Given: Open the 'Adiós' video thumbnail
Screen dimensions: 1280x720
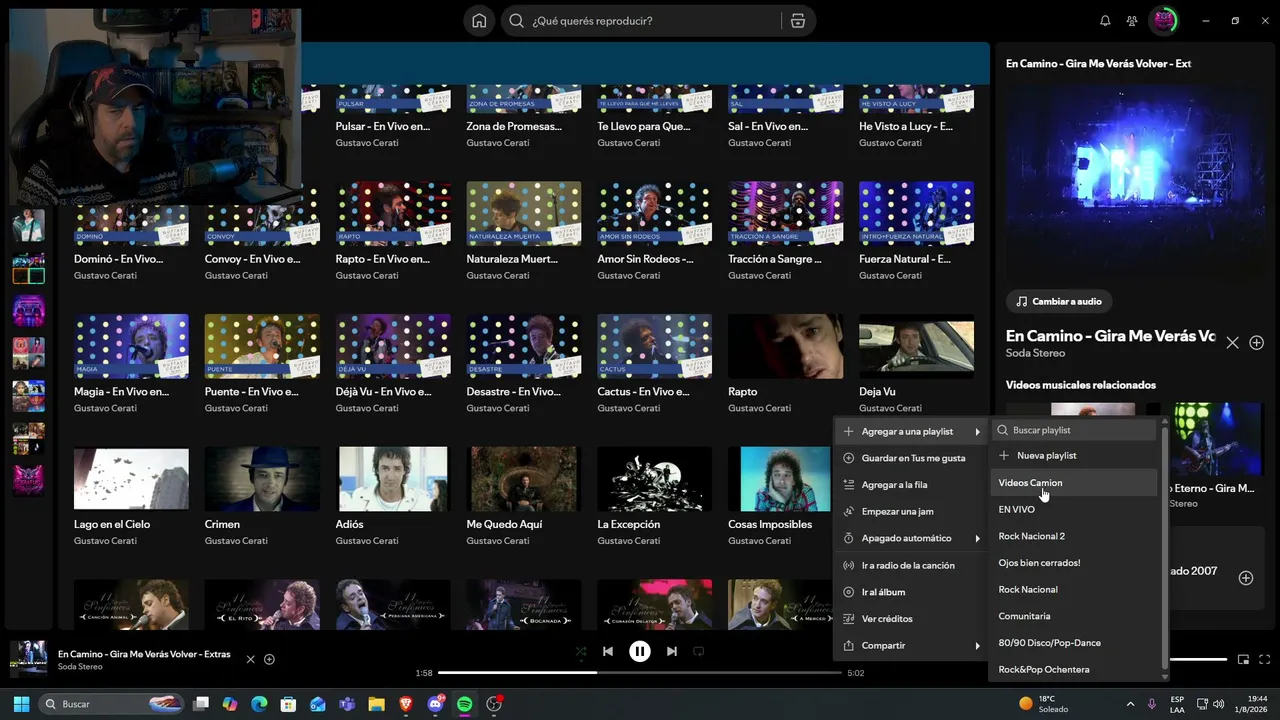Looking at the screenshot, I should pyautogui.click(x=393, y=478).
